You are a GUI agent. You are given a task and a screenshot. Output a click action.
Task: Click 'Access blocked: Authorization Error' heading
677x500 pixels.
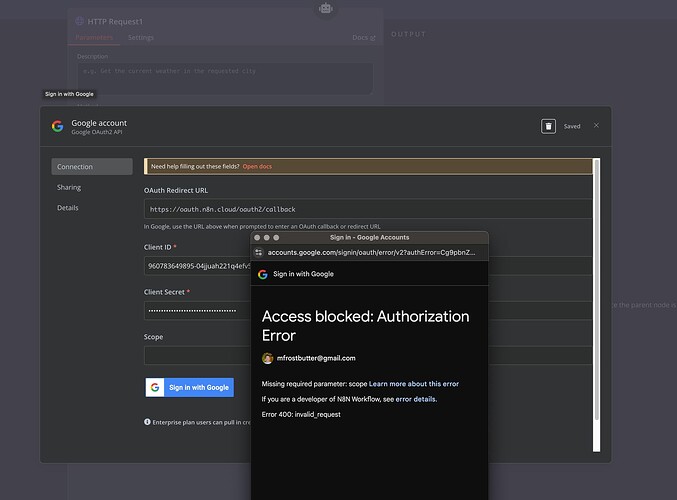pyautogui.click(x=365, y=326)
